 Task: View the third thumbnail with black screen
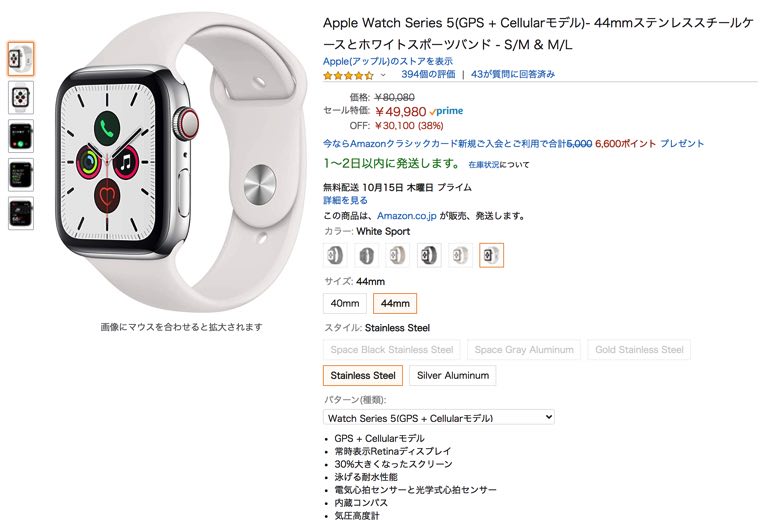(21, 136)
